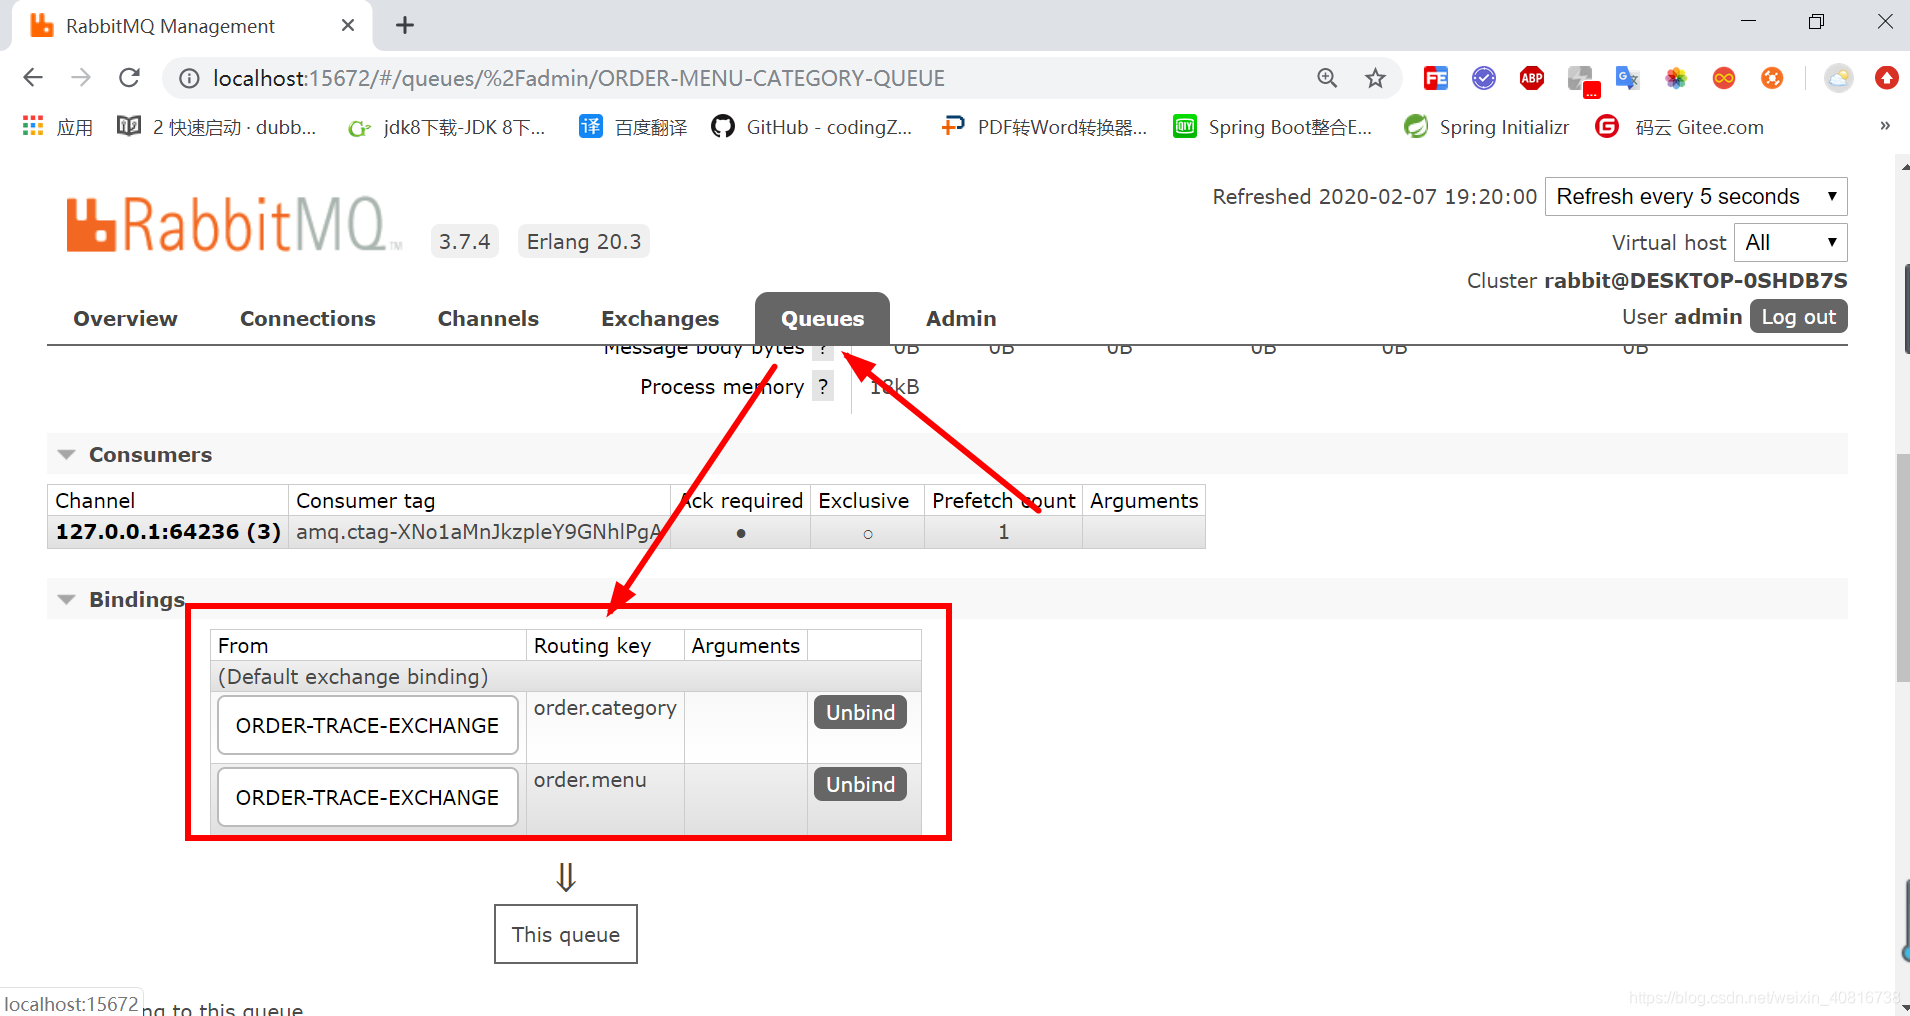
Task: Click the Default exchange binding row
Action: (566, 676)
